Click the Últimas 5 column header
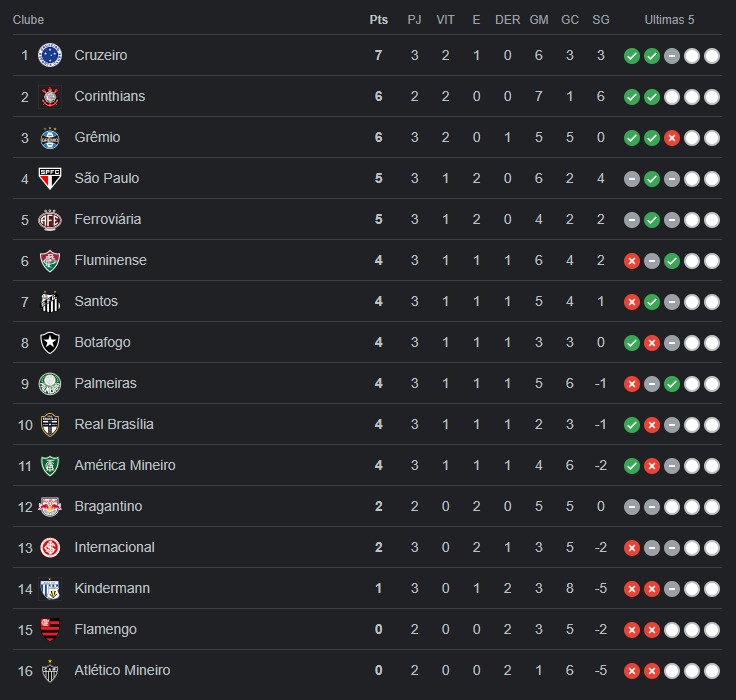This screenshot has height=700, width=736. (669, 20)
